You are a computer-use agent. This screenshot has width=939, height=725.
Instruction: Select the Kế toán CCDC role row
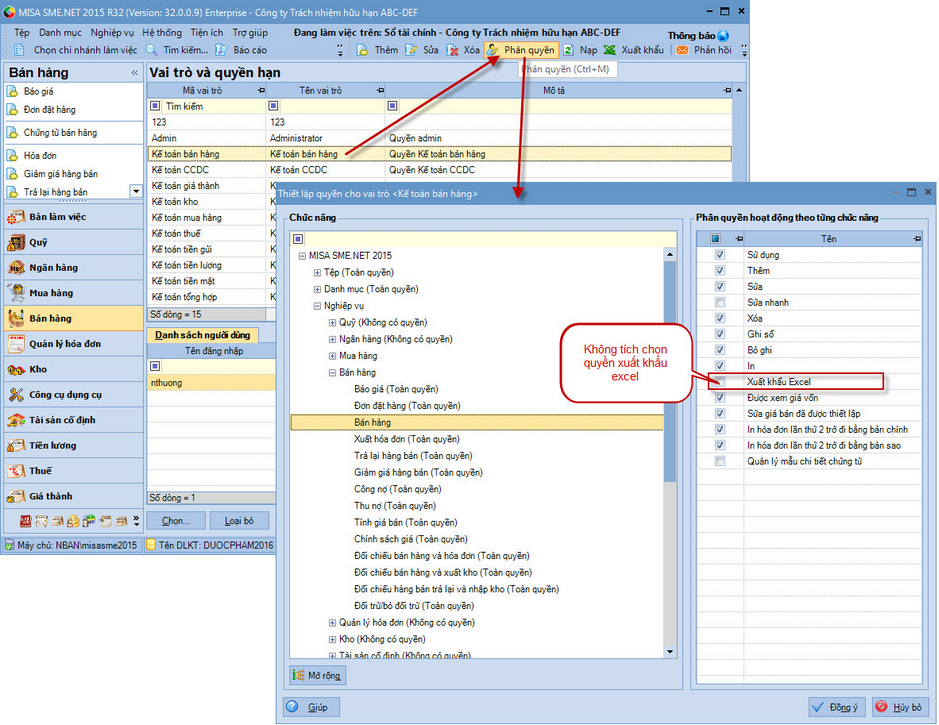click(x=440, y=170)
